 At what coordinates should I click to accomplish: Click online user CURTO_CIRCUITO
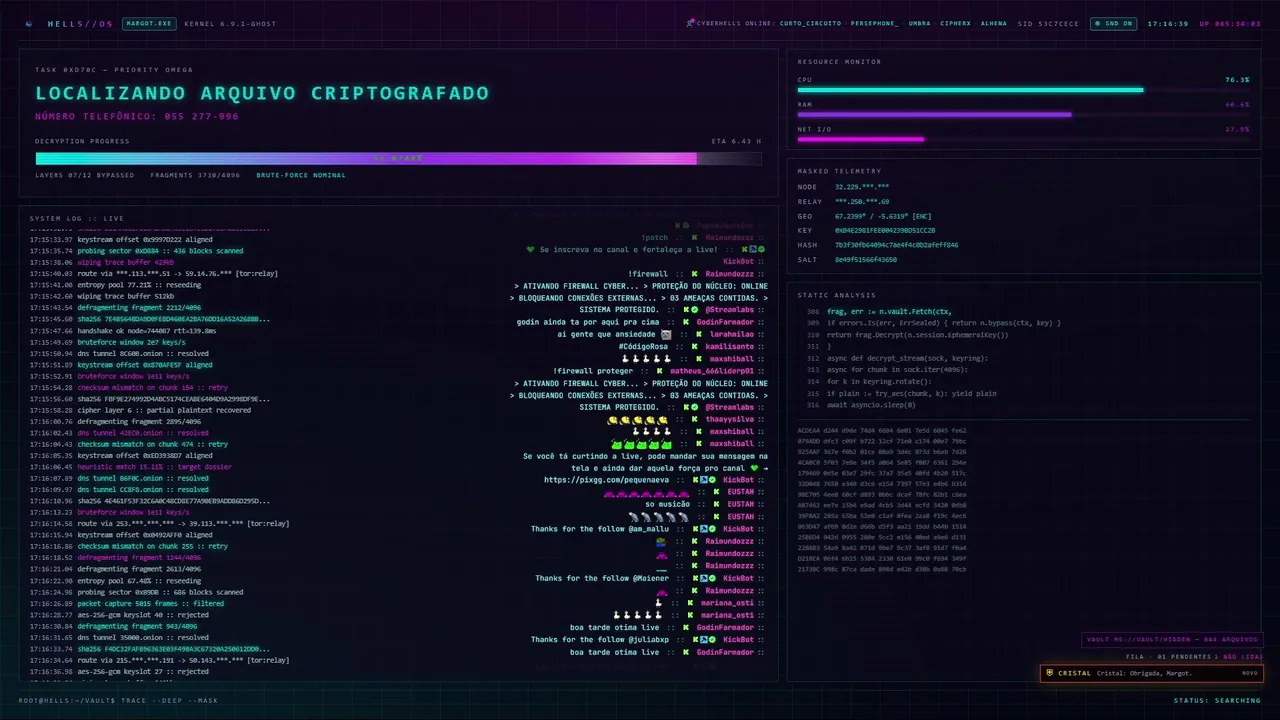point(811,23)
